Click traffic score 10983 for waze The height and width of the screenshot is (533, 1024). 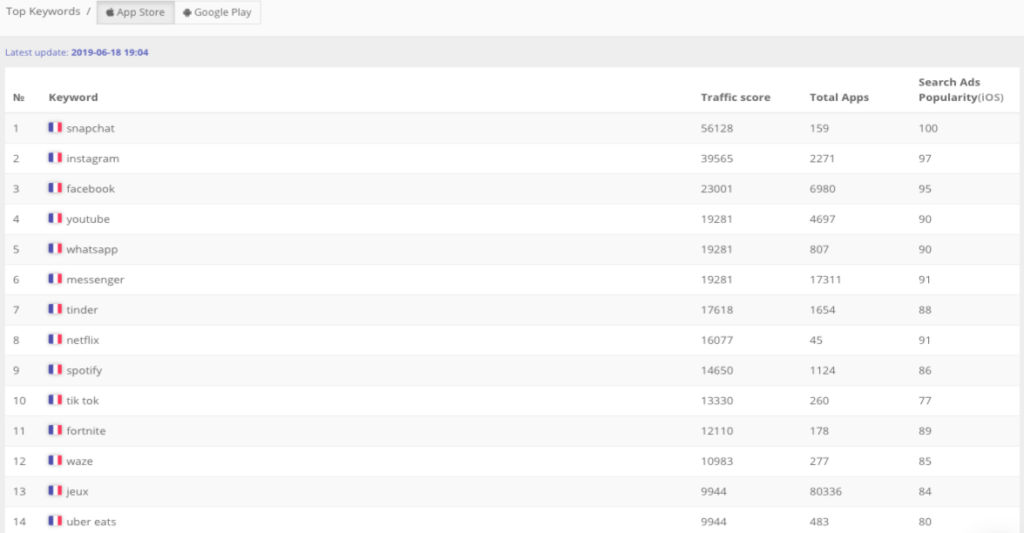[717, 461]
